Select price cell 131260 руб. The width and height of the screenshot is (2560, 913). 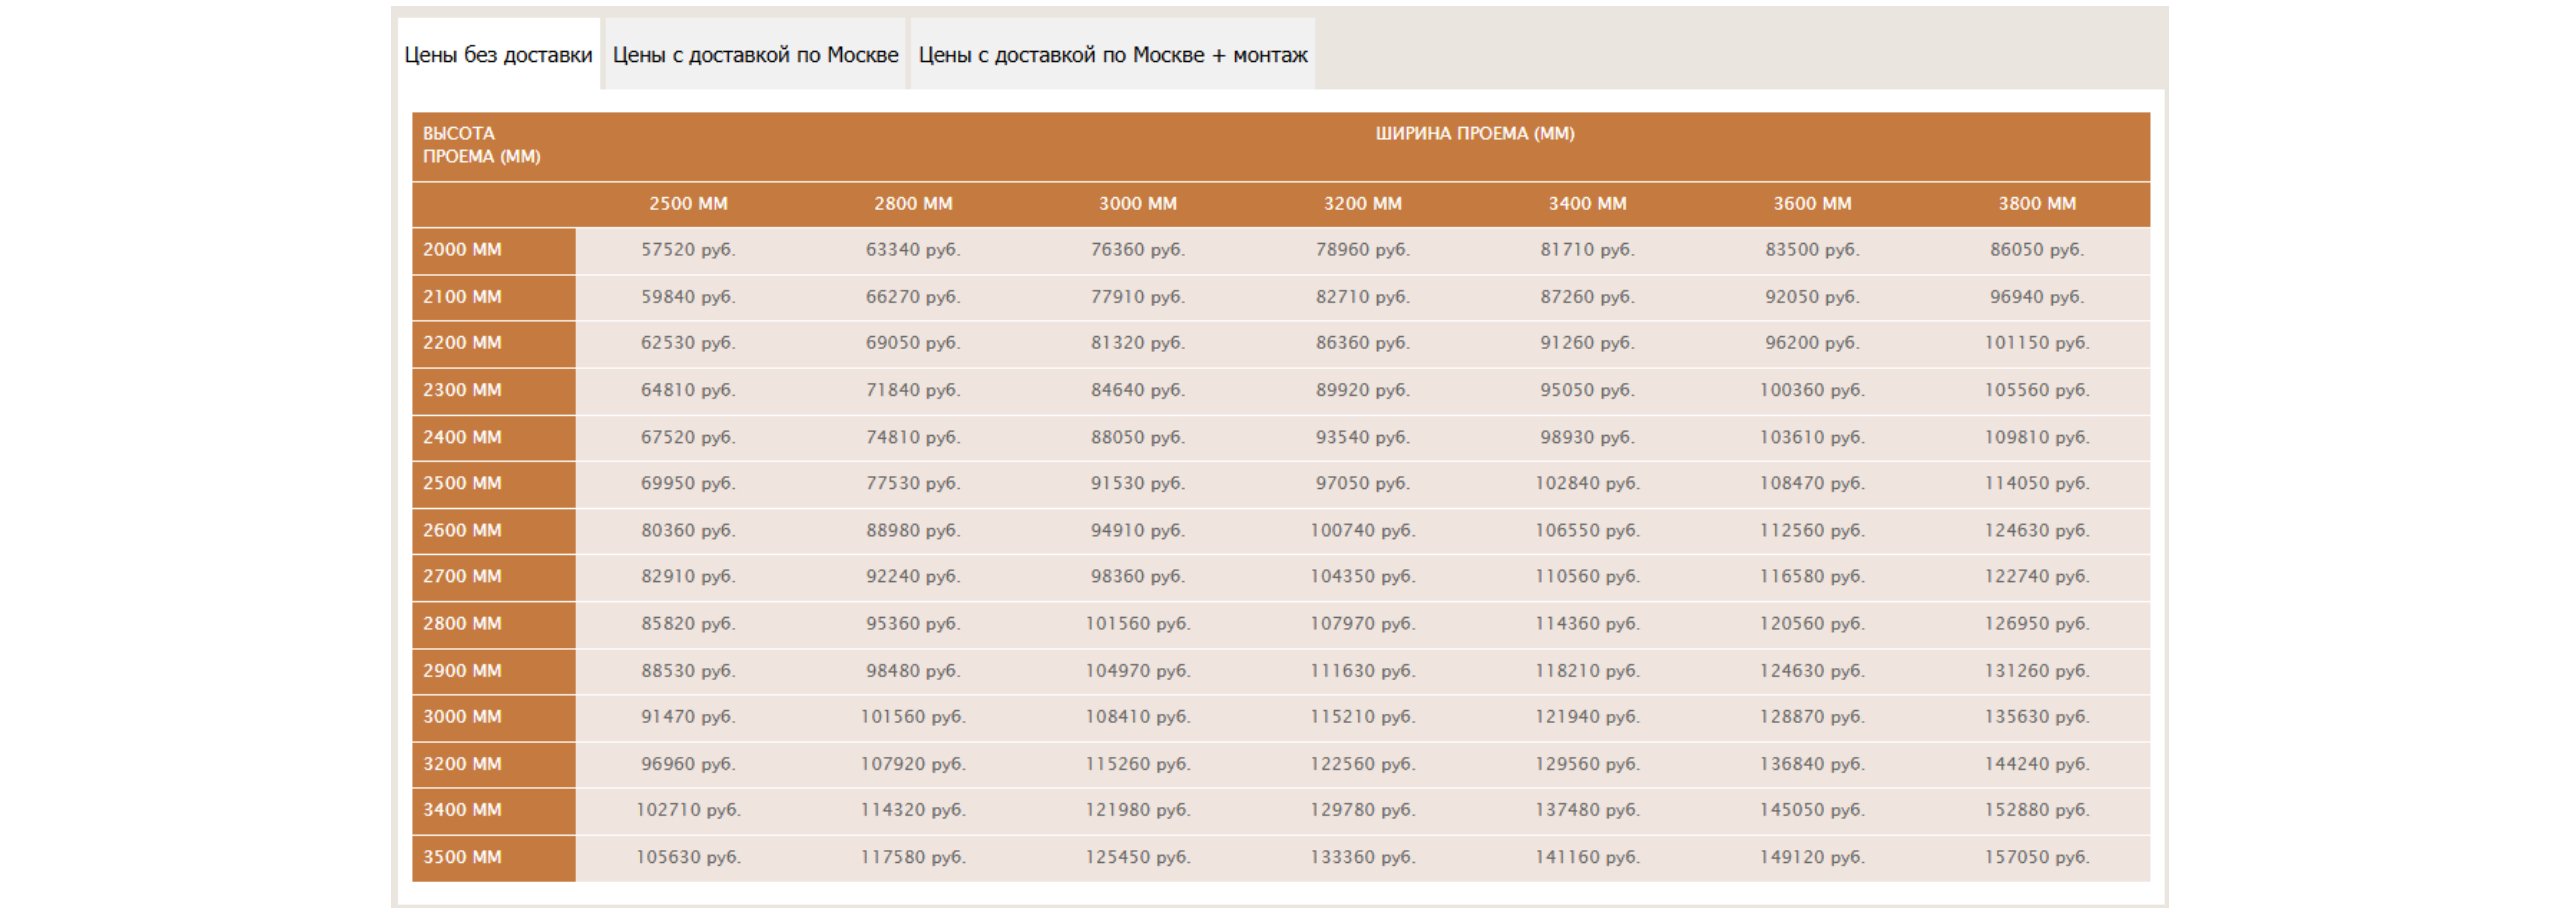[x=2037, y=670]
